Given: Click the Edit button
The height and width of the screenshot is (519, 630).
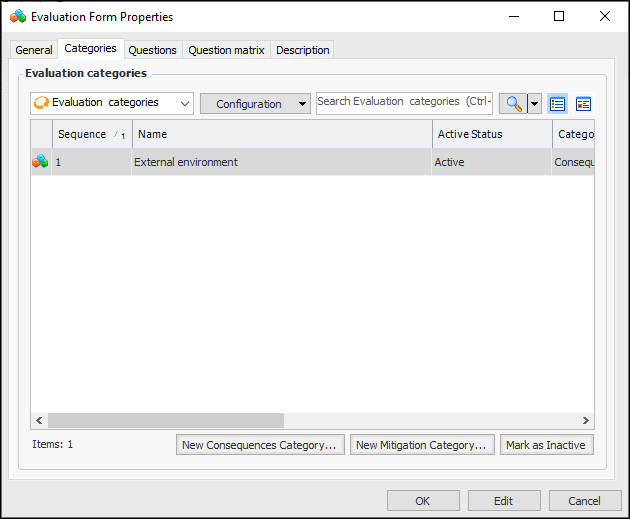Looking at the screenshot, I should 504,501.
